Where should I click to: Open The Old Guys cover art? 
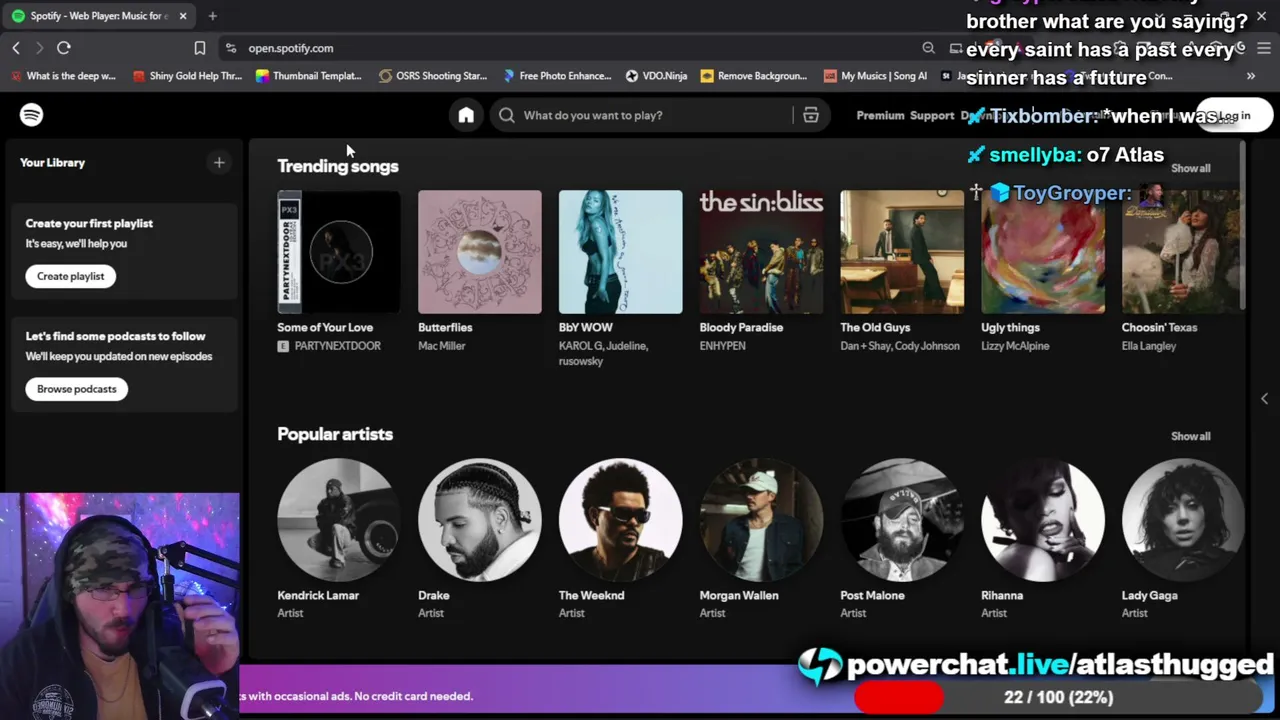[902, 252]
